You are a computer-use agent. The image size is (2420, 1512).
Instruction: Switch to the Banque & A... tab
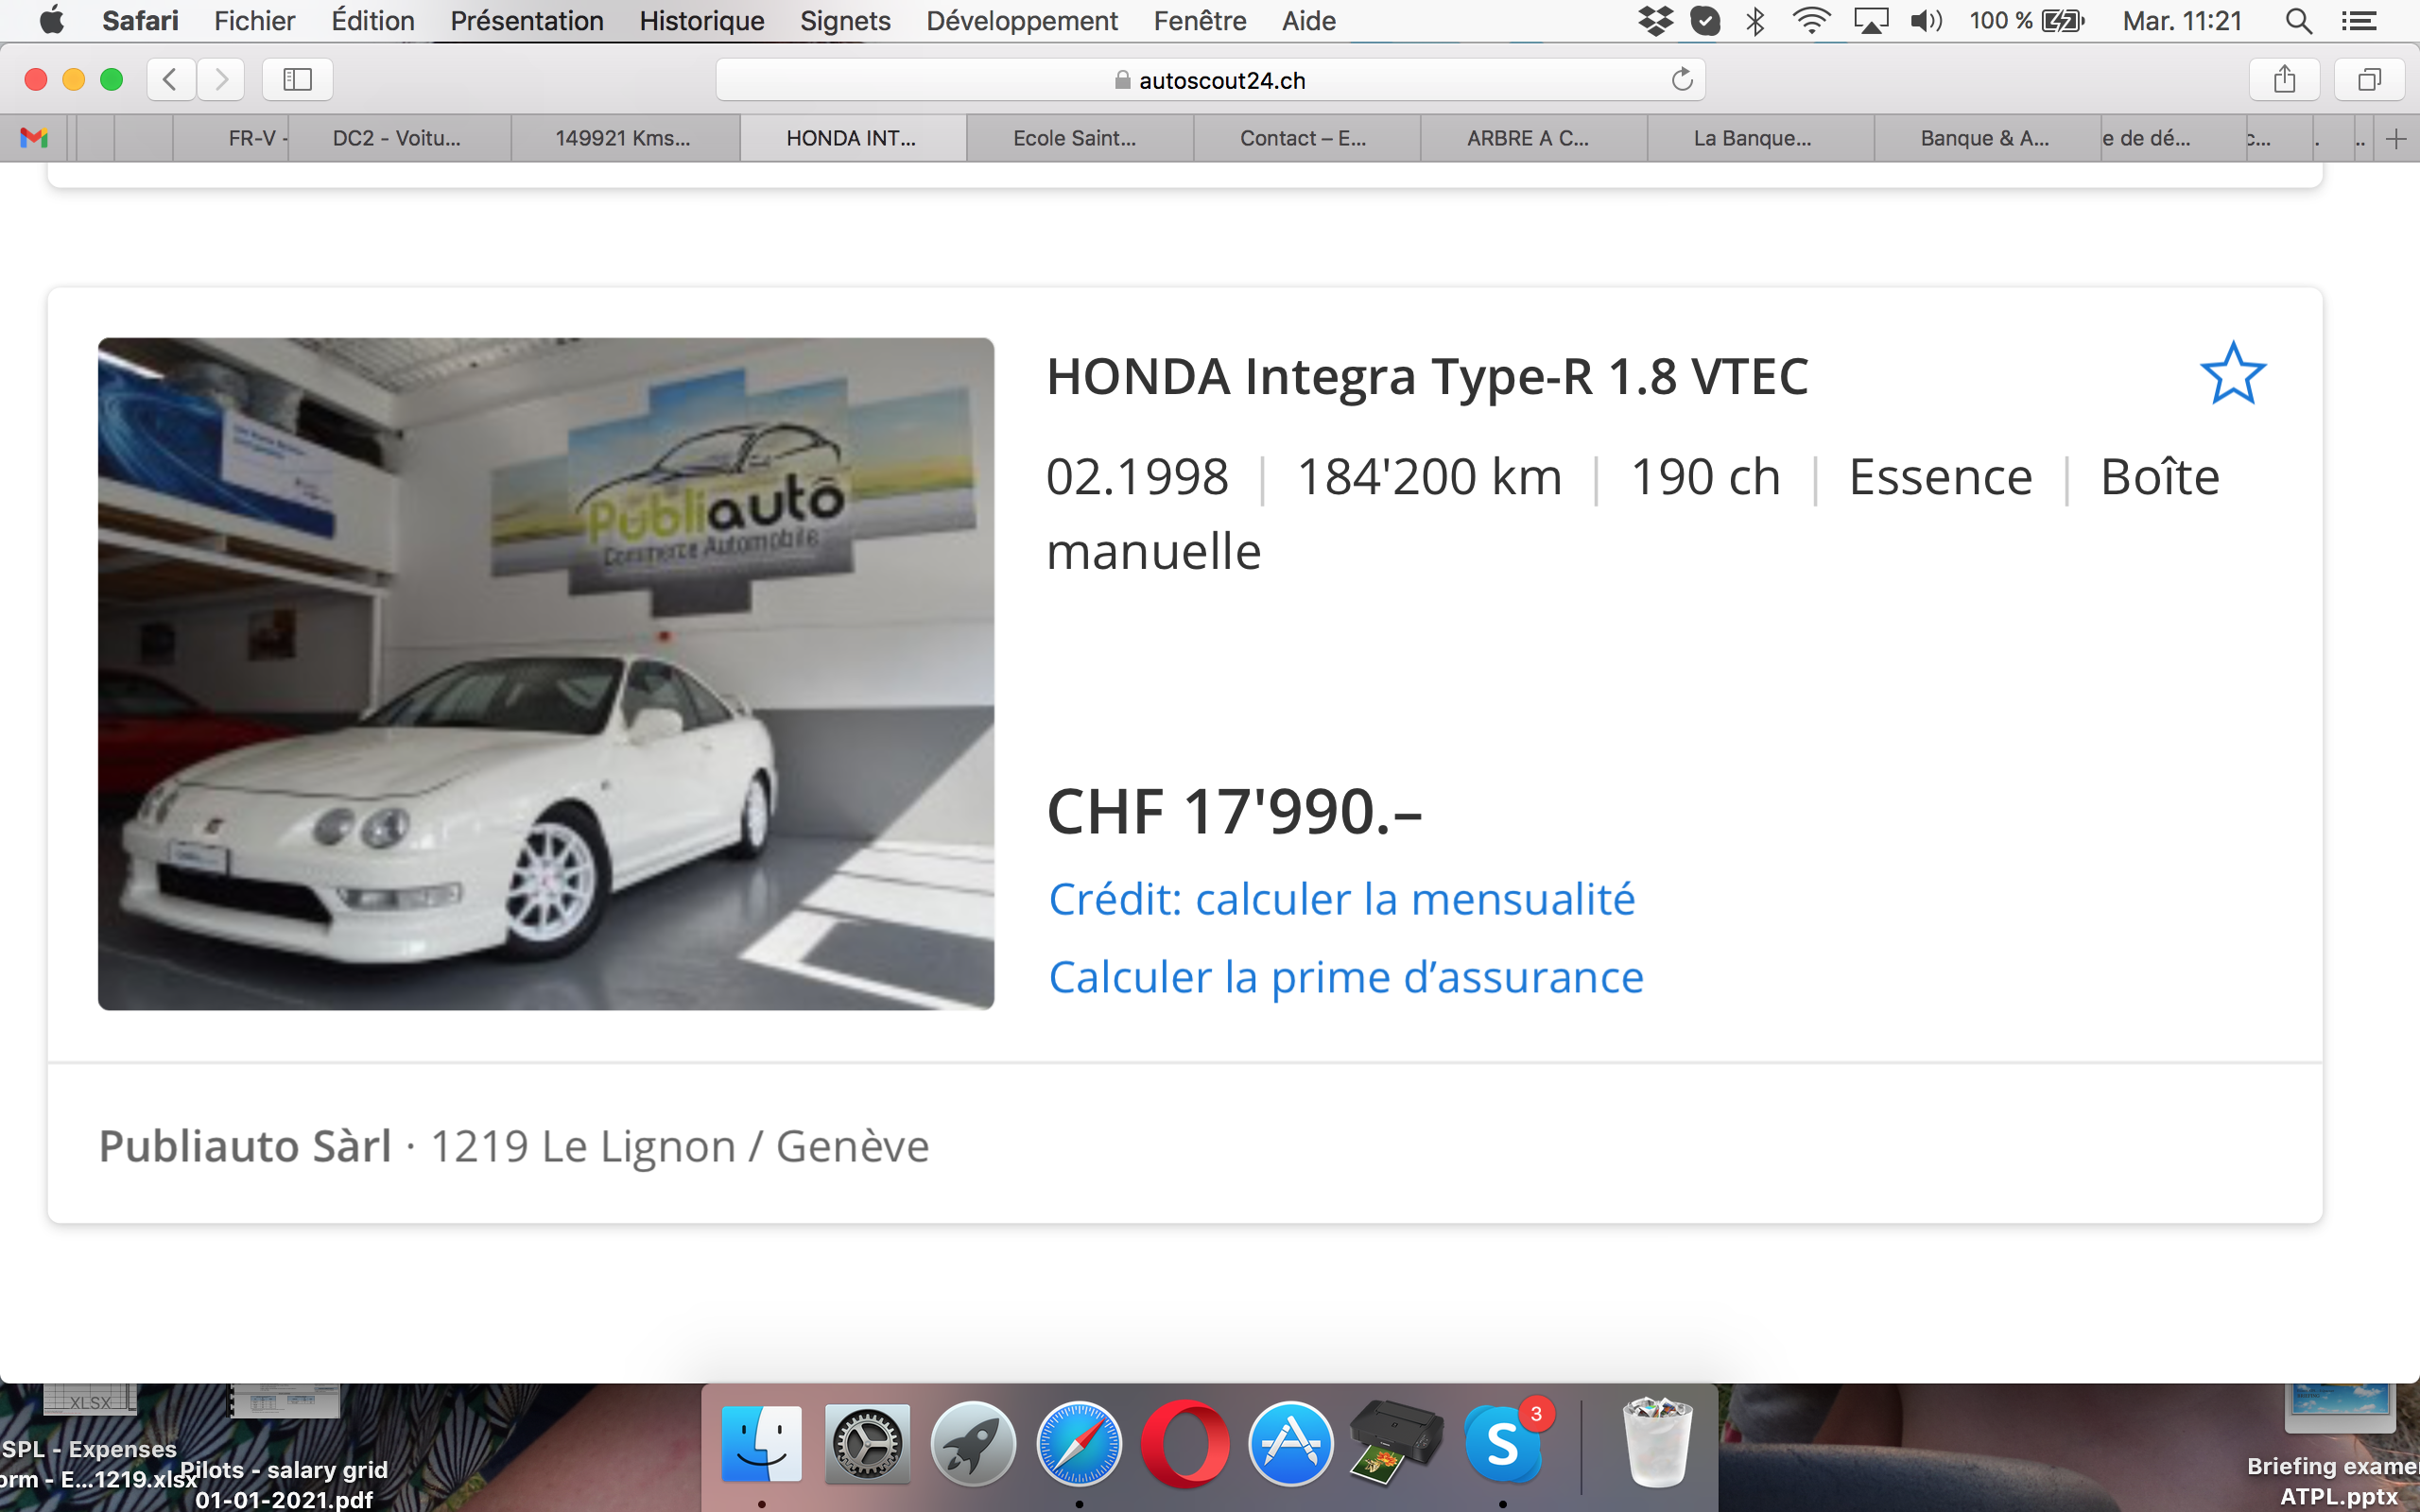tap(1985, 139)
